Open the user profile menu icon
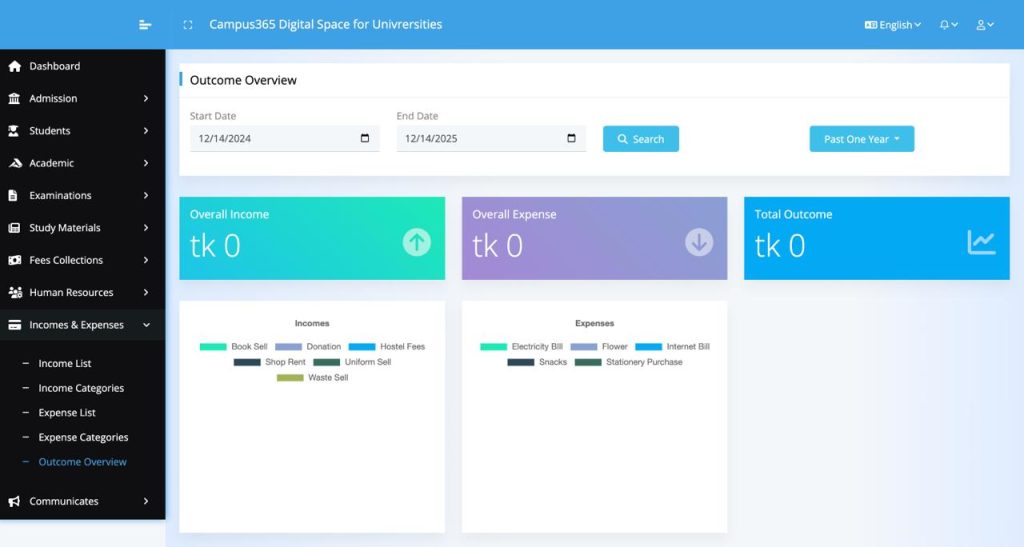1024x547 pixels. (x=984, y=25)
